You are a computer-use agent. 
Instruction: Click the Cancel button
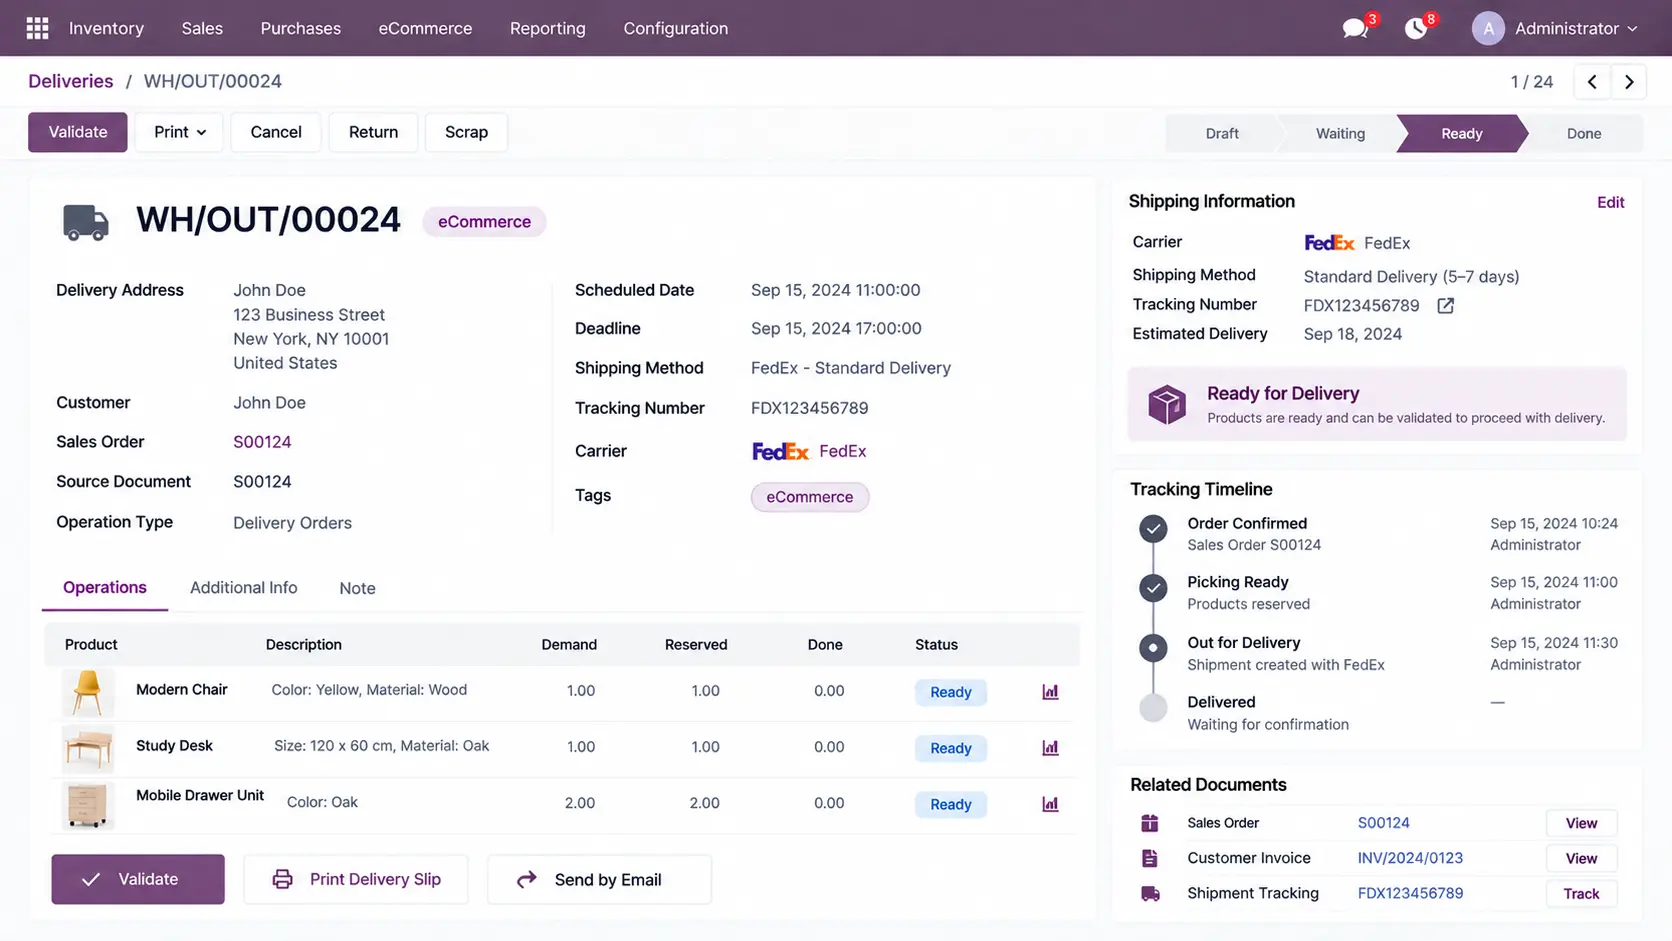pos(276,132)
